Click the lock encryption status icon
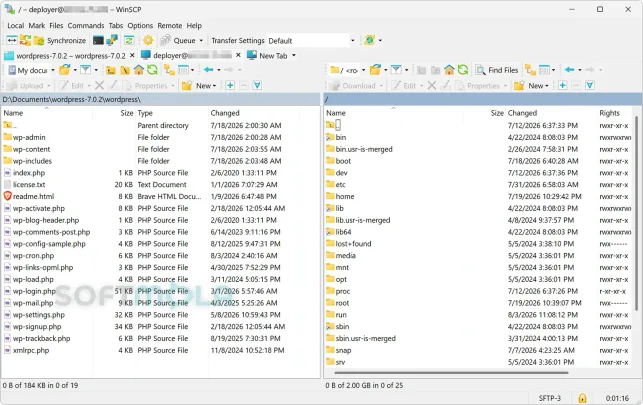This screenshot has height=405, width=643. (x=582, y=398)
